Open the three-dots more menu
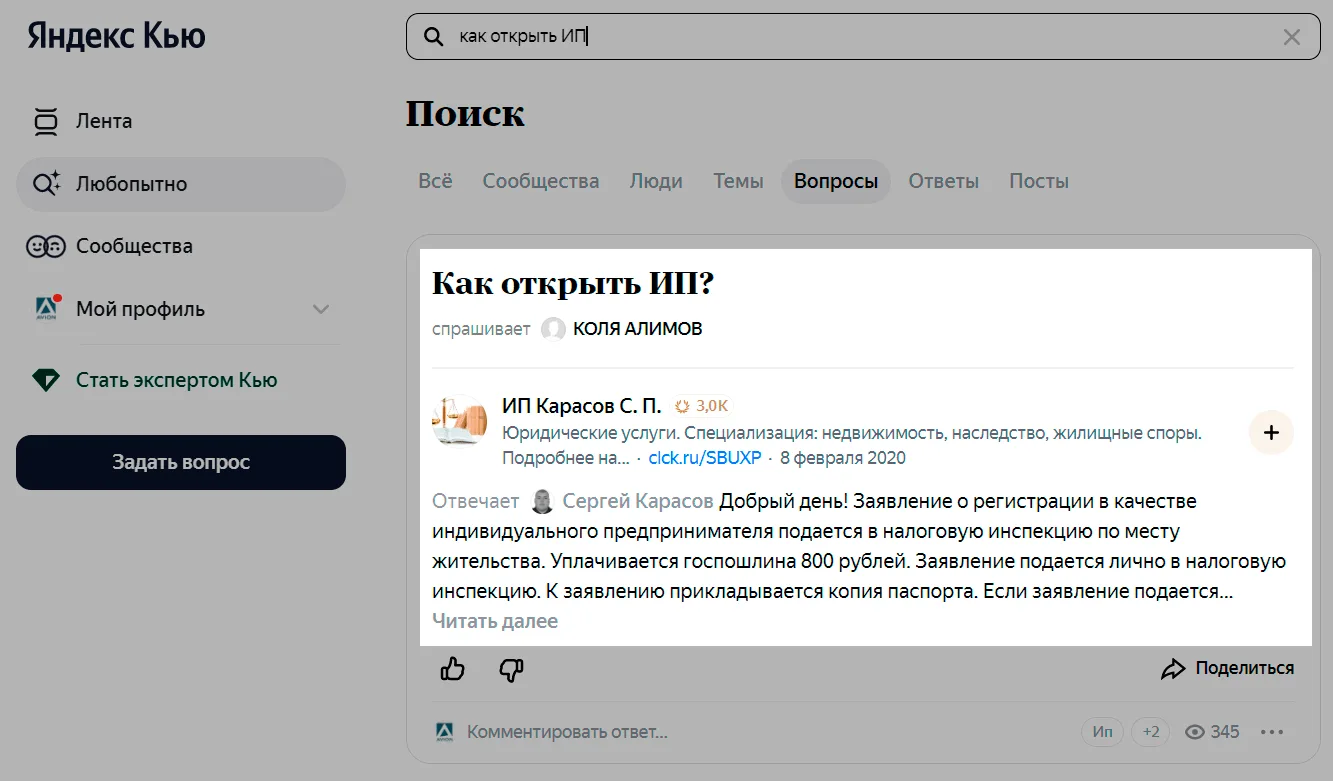This screenshot has width=1333, height=781. (x=1272, y=732)
